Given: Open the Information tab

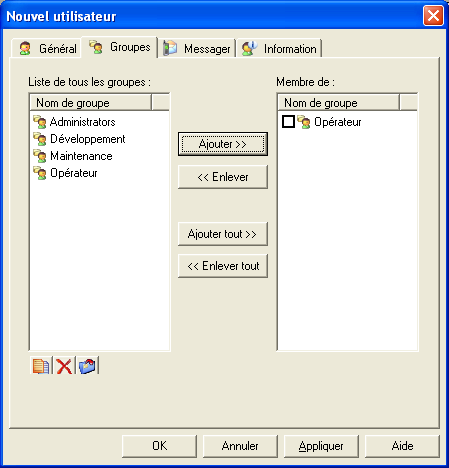Looking at the screenshot, I should coord(279,49).
